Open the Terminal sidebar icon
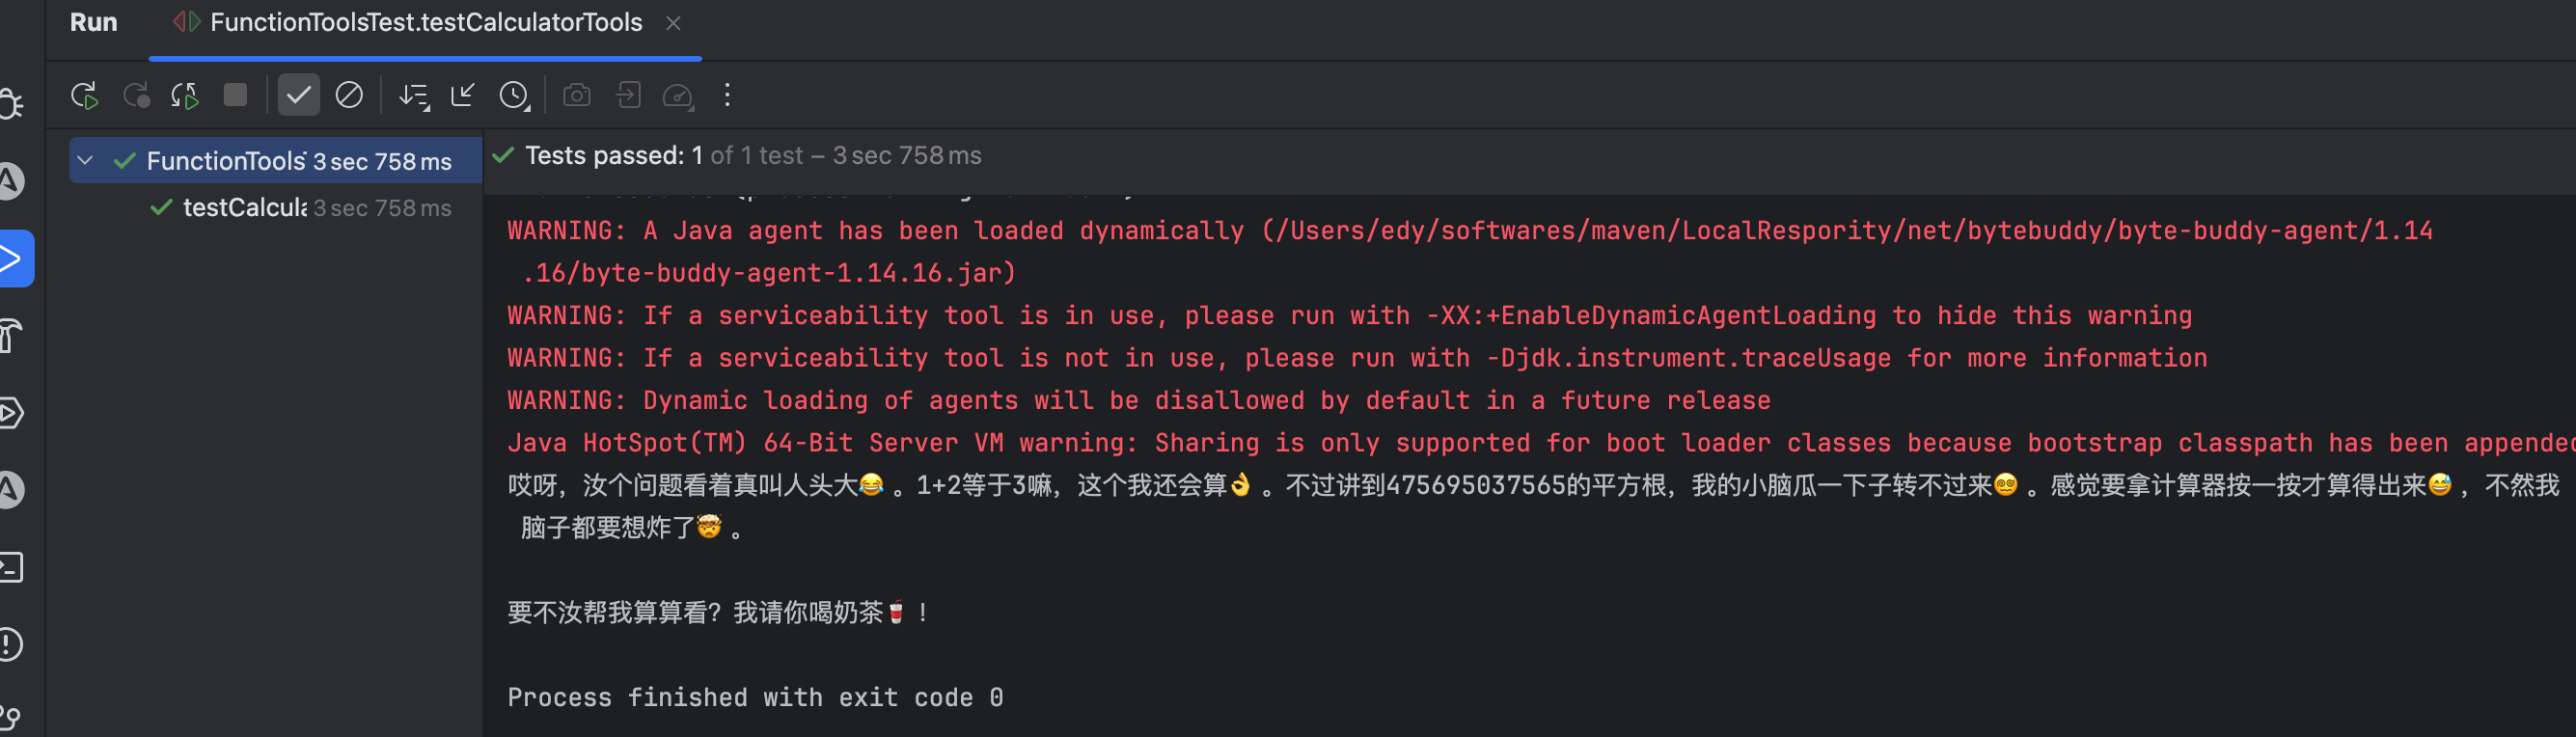The image size is (2576, 737). click(11, 567)
